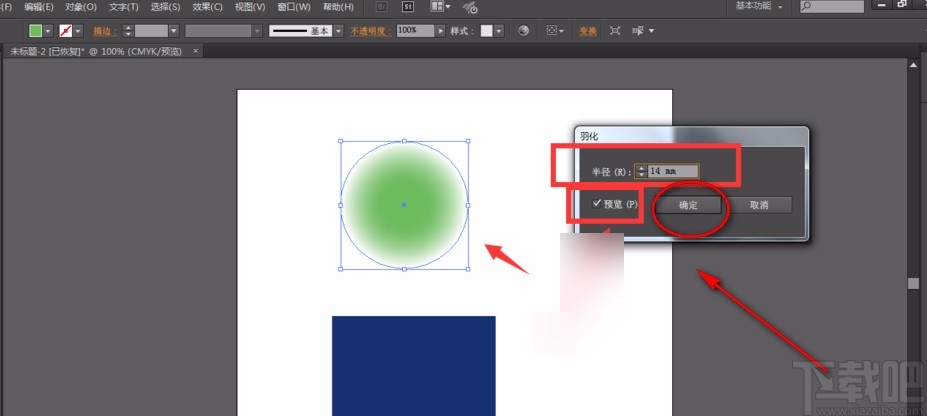This screenshot has width=927, height=416.
Task: Open the fill color dropdown arrow
Action: pyautogui.click(x=47, y=31)
